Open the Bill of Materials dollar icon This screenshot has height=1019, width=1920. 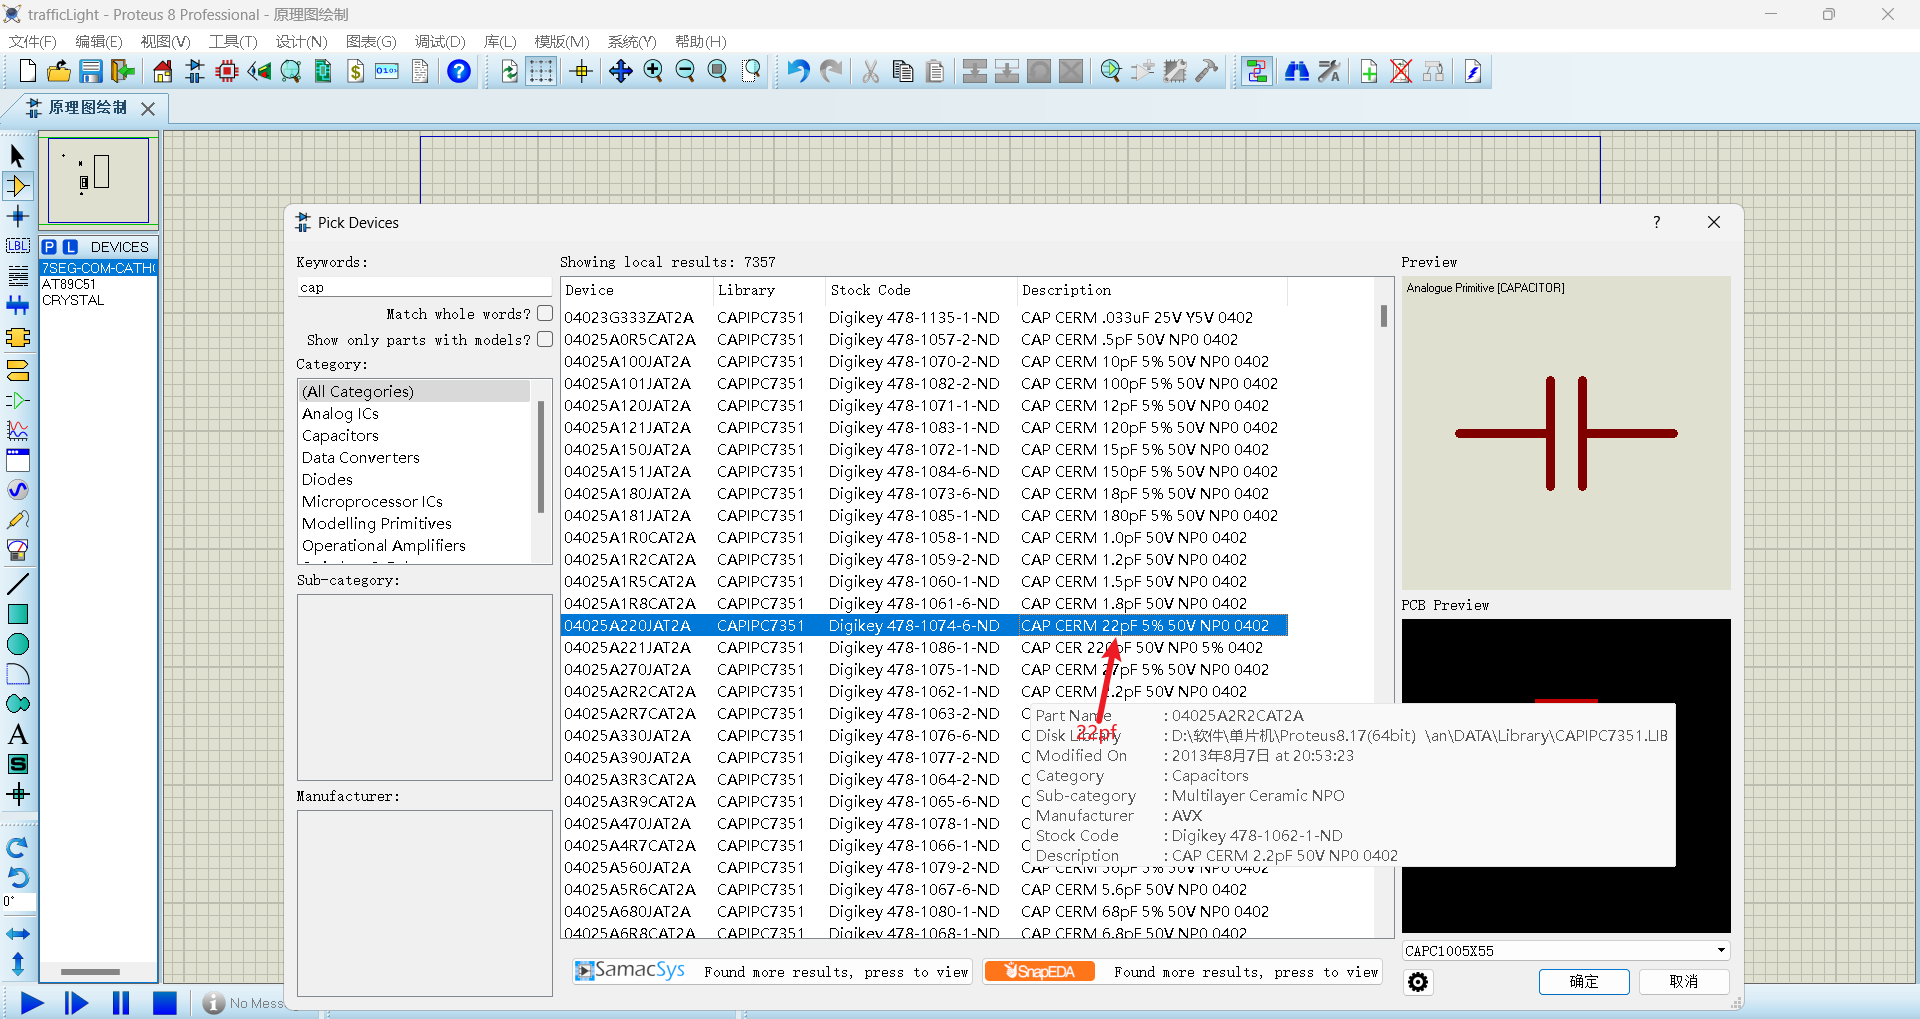click(x=356, y=71)
